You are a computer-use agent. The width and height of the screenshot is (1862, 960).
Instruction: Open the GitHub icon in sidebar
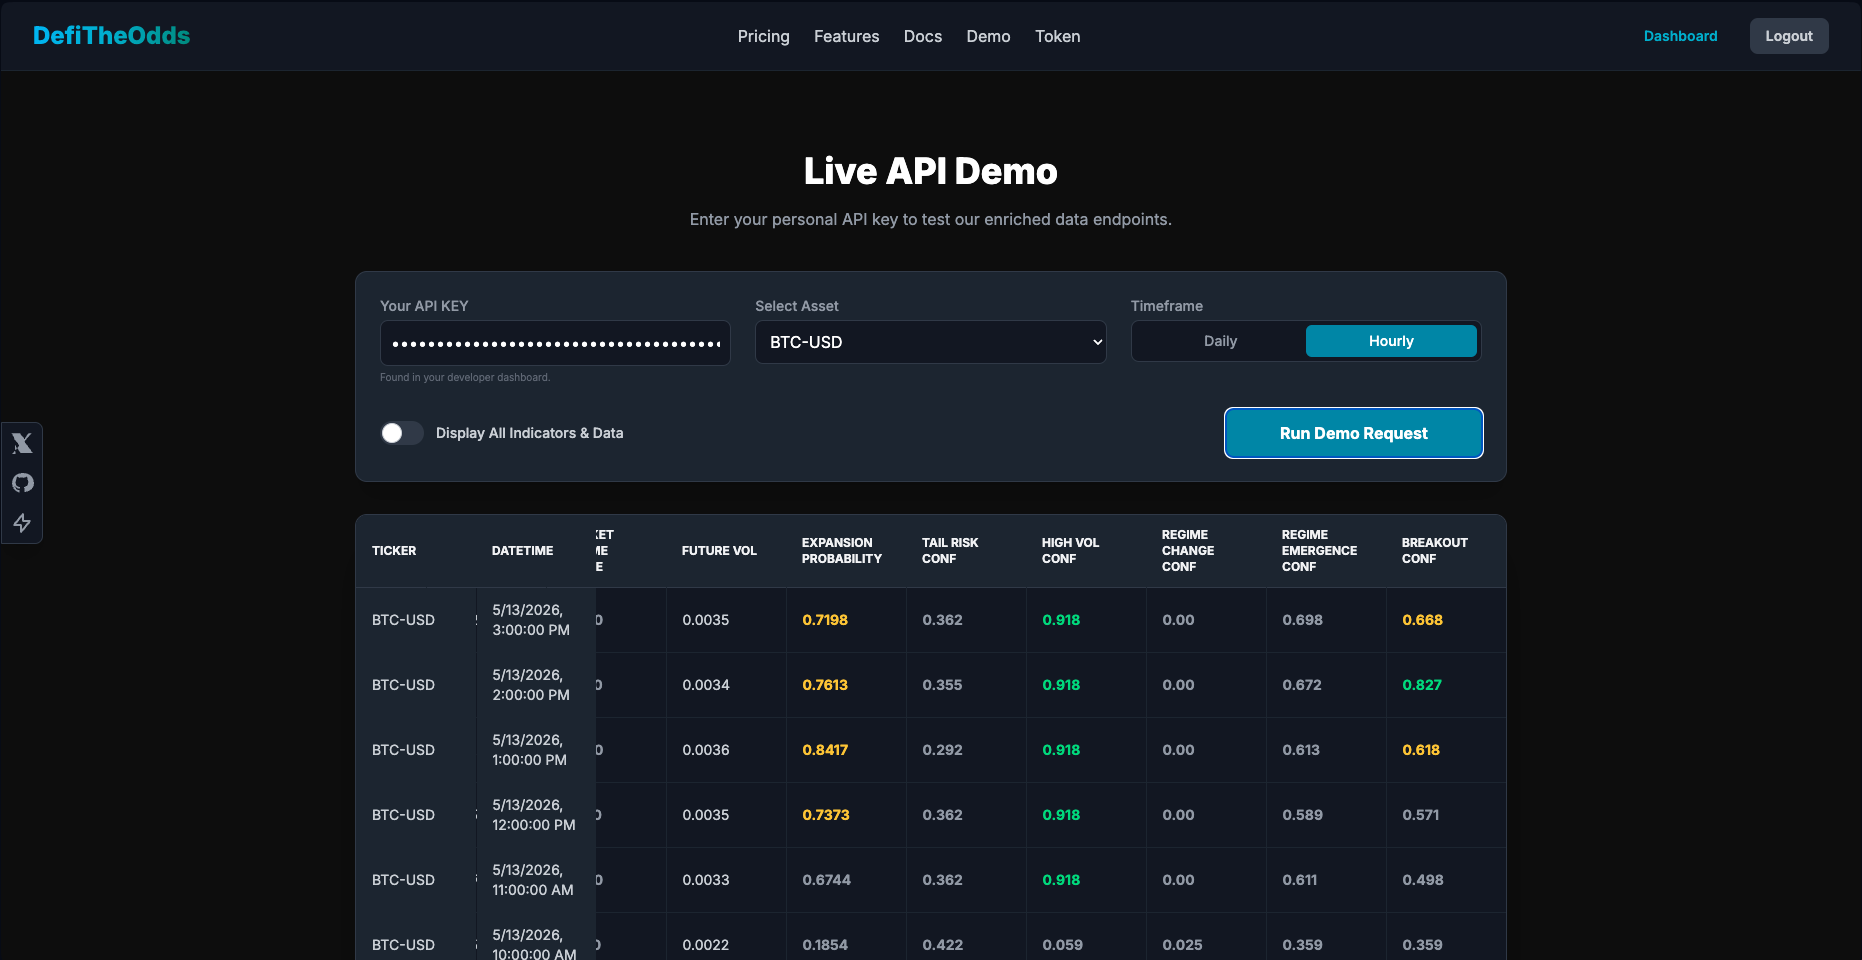click(x=22, y=483)
